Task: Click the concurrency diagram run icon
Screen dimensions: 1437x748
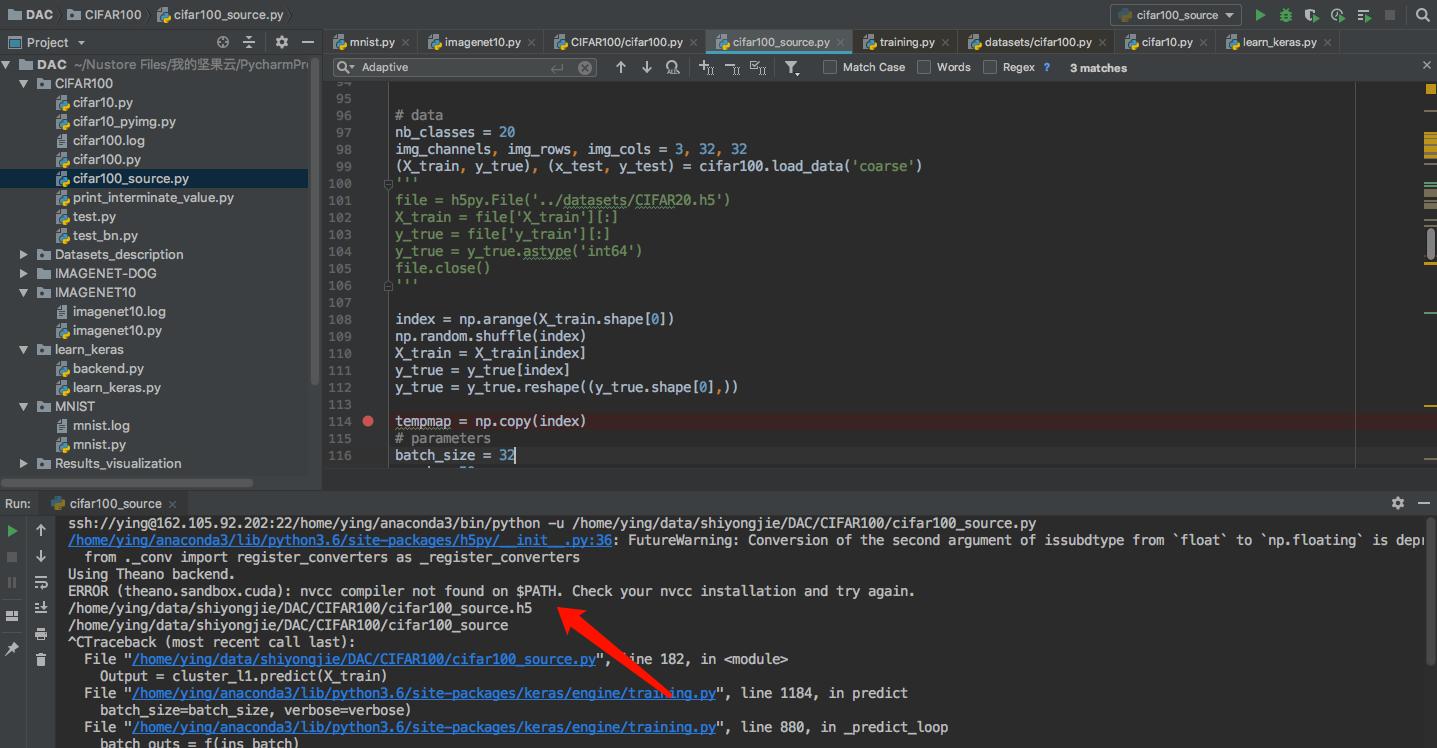Action: [x=1364, y=15]
